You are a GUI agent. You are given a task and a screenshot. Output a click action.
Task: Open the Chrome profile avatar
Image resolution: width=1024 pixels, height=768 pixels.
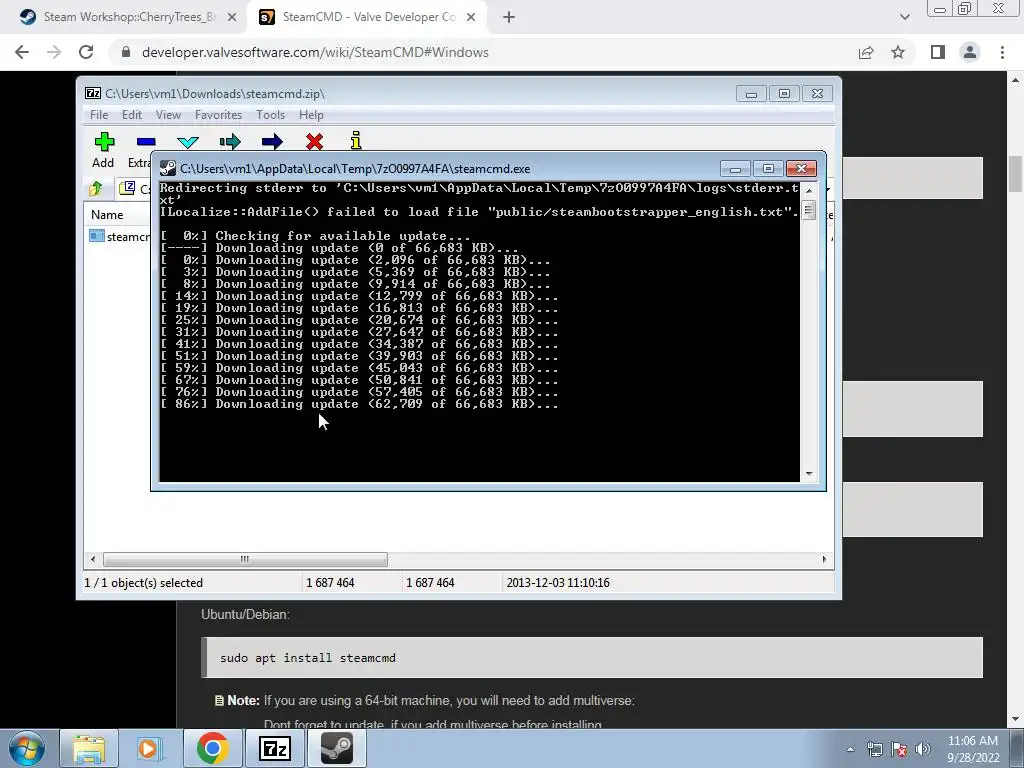[x=970, y=52]
